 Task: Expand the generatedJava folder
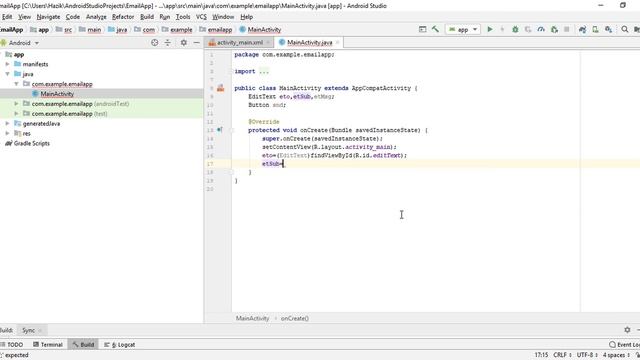(7, 123)
